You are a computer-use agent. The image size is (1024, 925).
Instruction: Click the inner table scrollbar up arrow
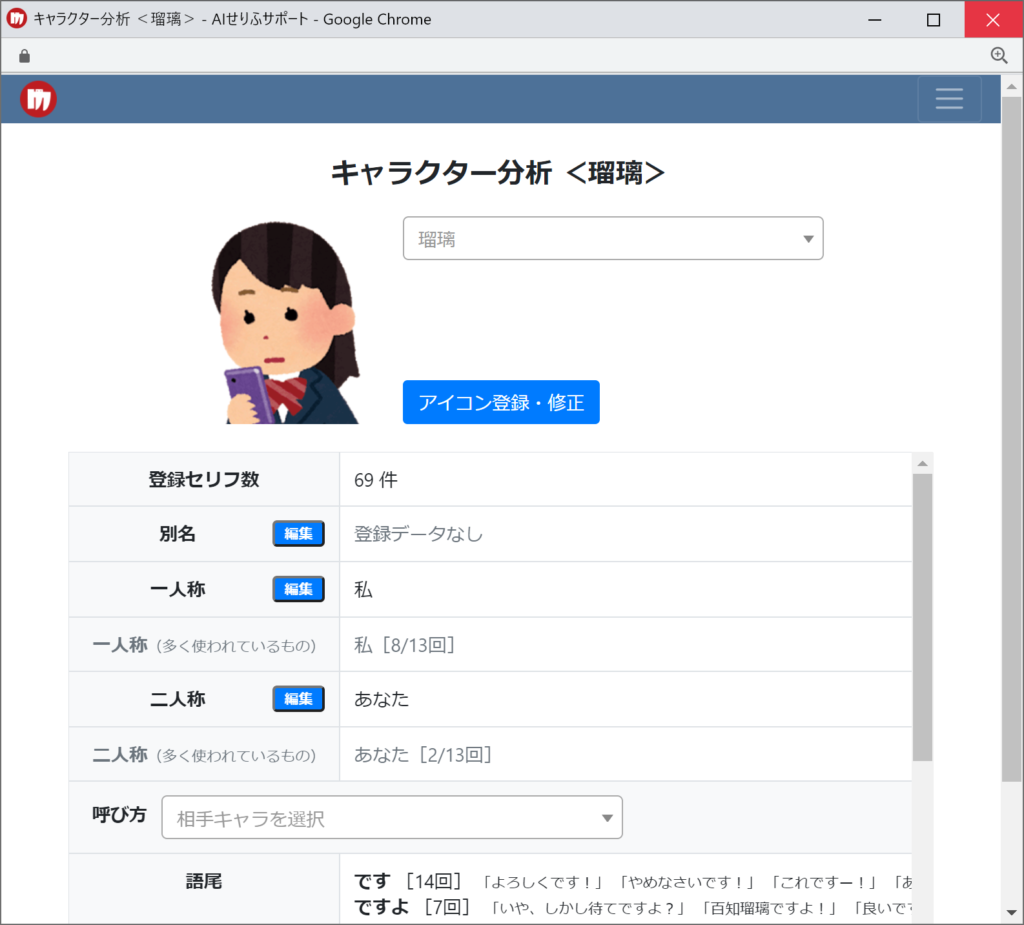tap(922, 464)
